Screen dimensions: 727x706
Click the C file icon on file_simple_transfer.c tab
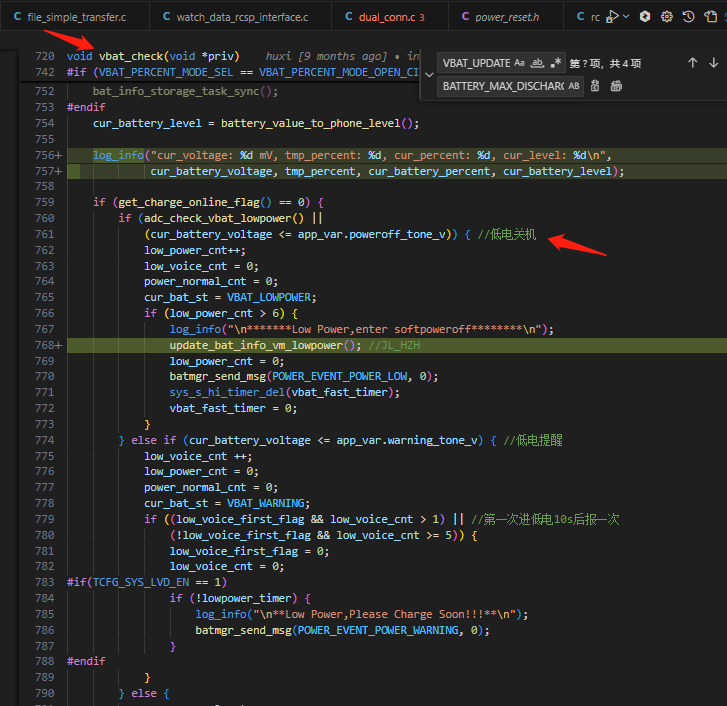[x=18, y=17]
